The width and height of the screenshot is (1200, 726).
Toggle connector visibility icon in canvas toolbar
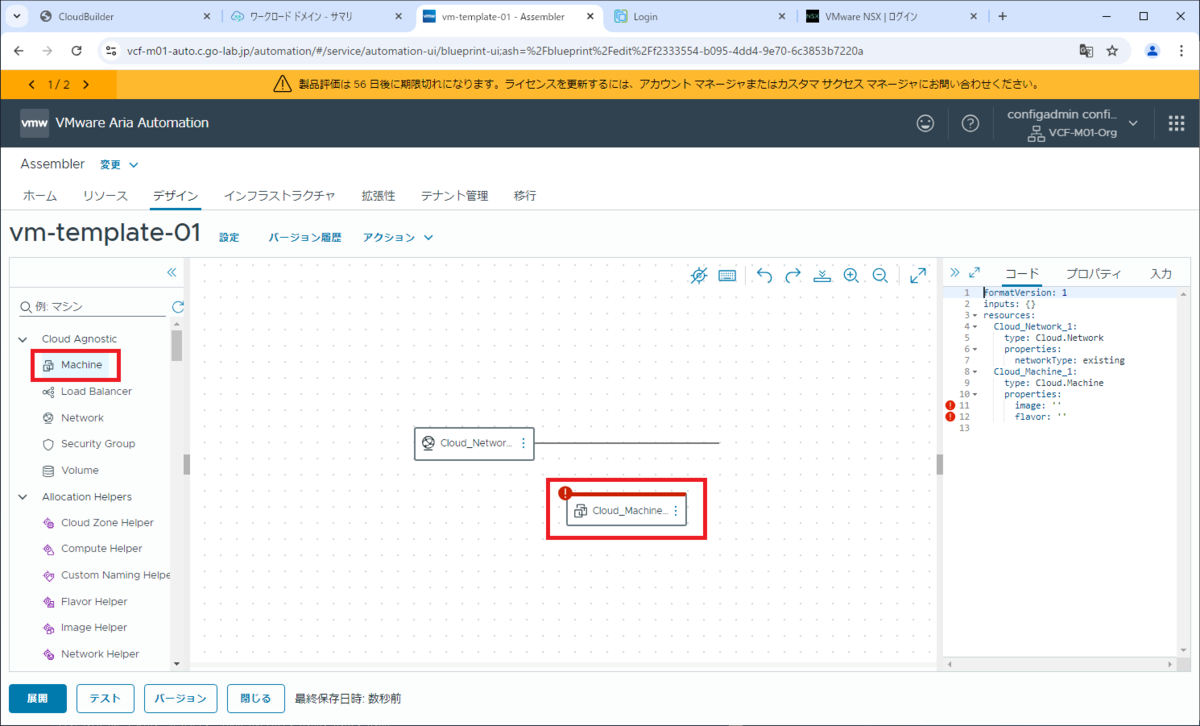pos(699,275)
